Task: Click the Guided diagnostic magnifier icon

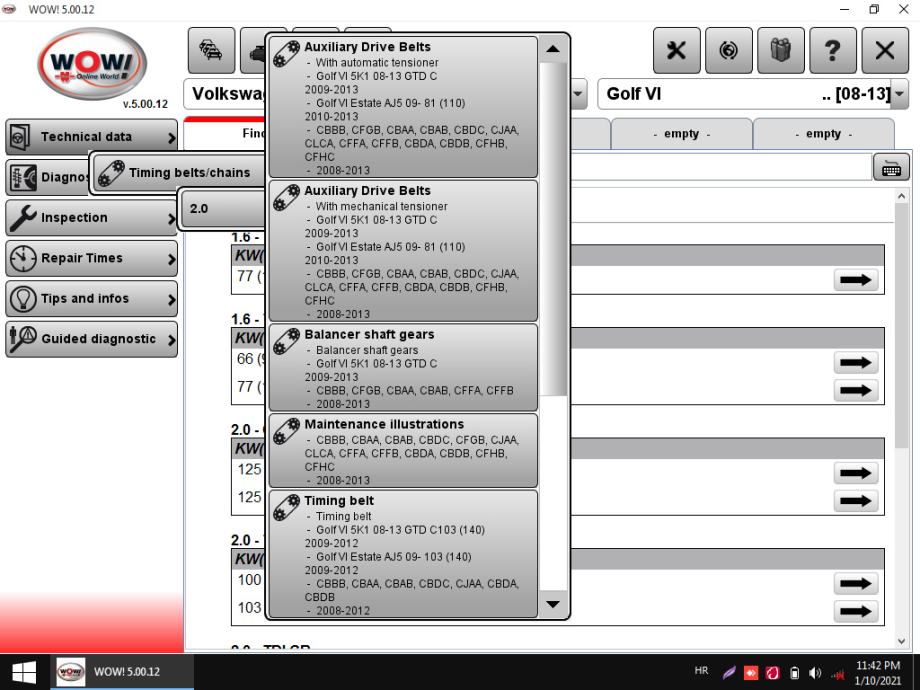Action: (x=22, y=339)
